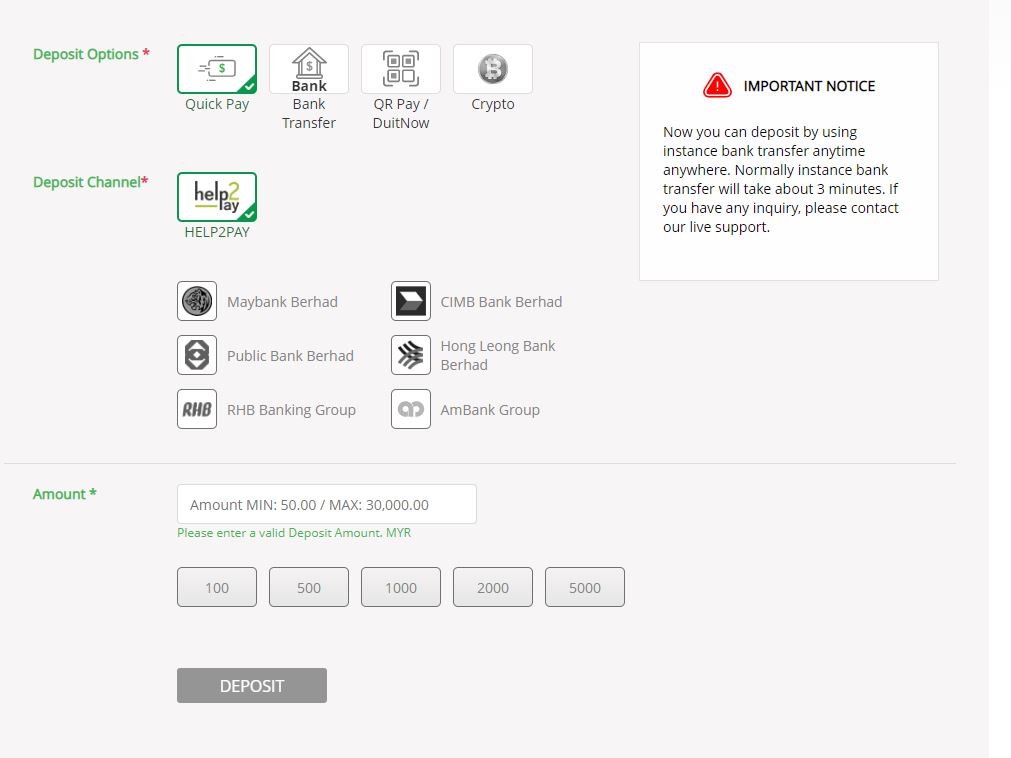Select the Maybank Berhad logo
Screen dimensions: 1011x758
[x=197, y=301]
